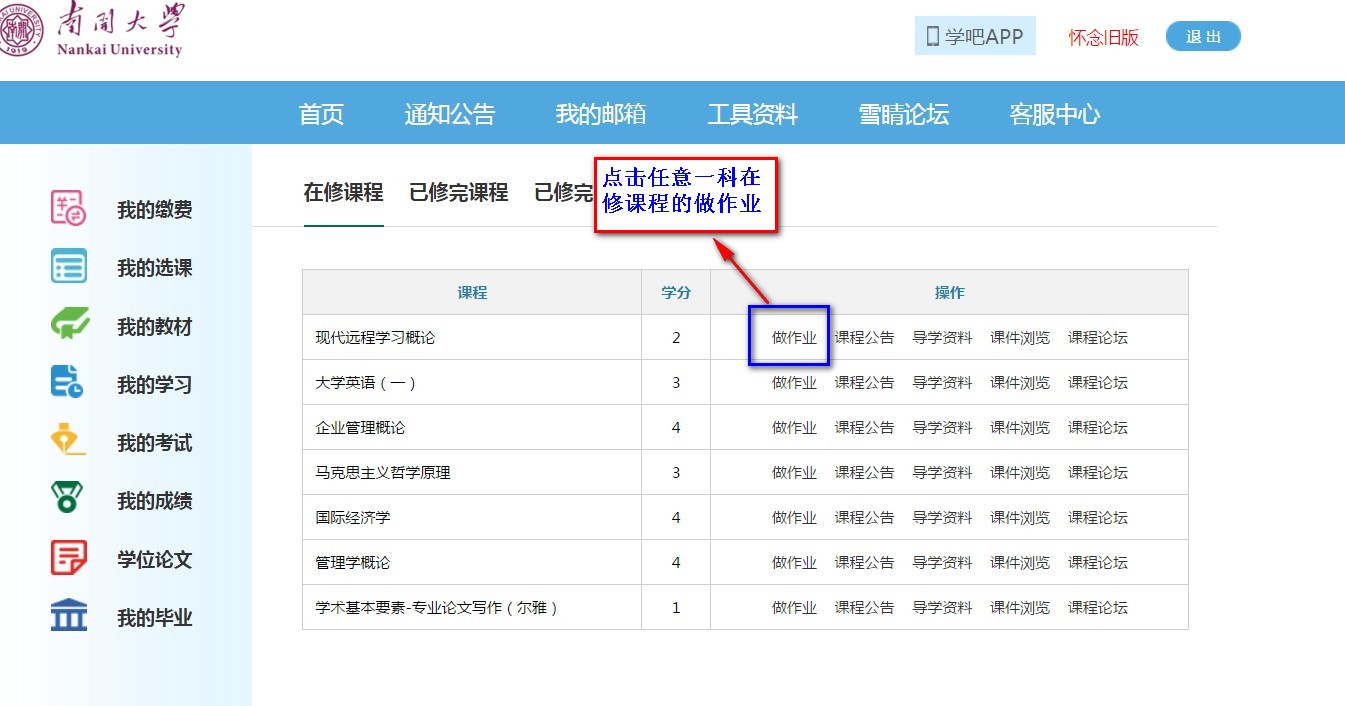Viewport: 1345px width, 706px height.
Task: Open the 我的考试 pen icon
Action: [x=69, y=441]
